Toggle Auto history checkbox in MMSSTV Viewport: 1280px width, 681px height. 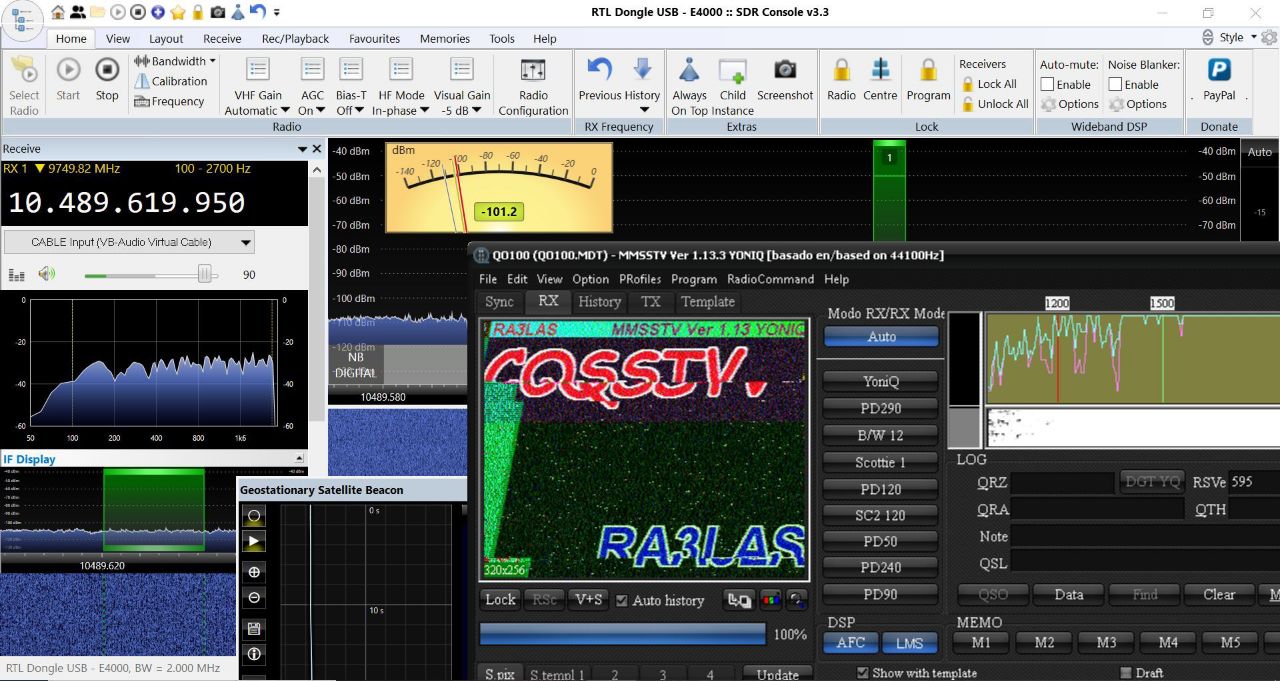click(x=622, y=601)
